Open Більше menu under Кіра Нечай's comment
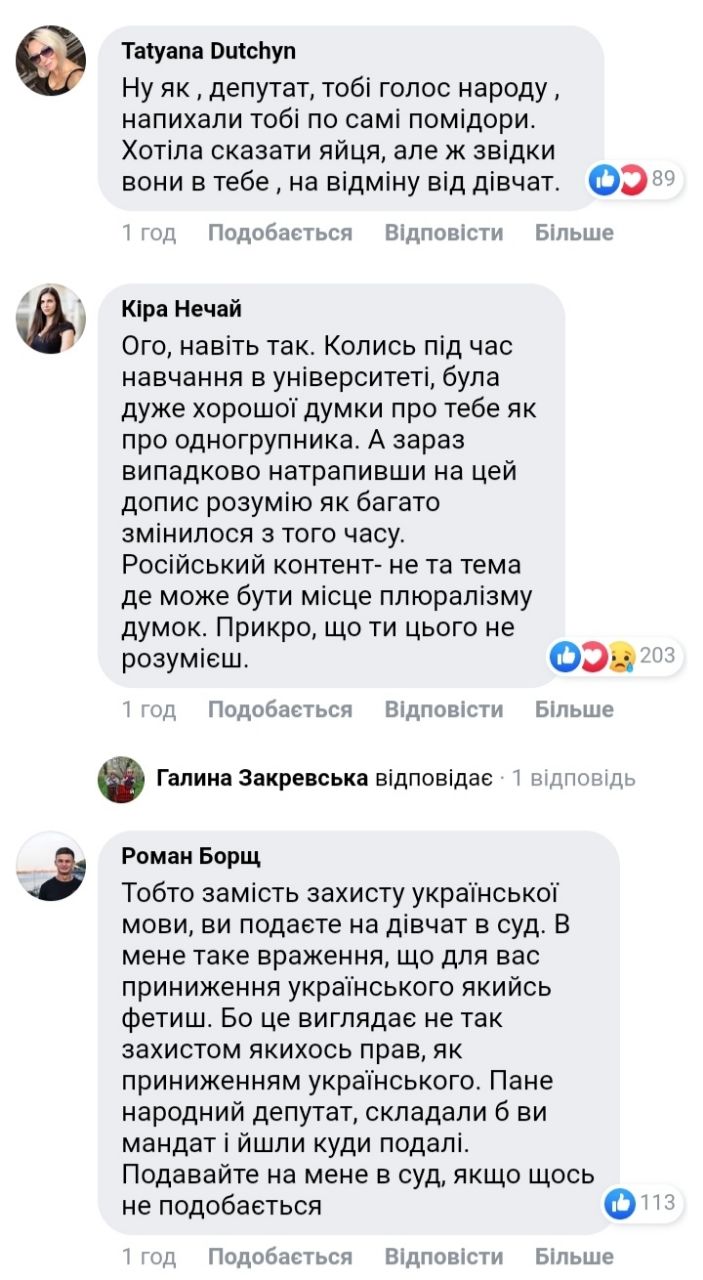 click(574, 710)
